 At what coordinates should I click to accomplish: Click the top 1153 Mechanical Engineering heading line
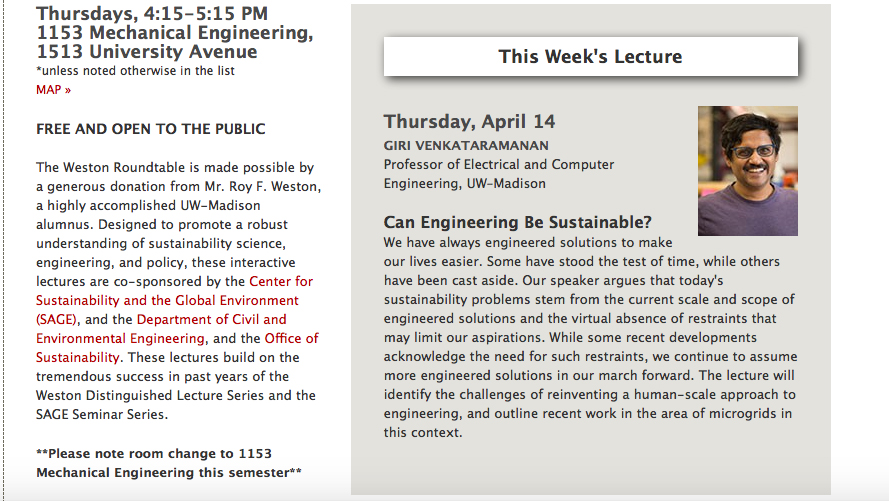(x=174, y=33)
